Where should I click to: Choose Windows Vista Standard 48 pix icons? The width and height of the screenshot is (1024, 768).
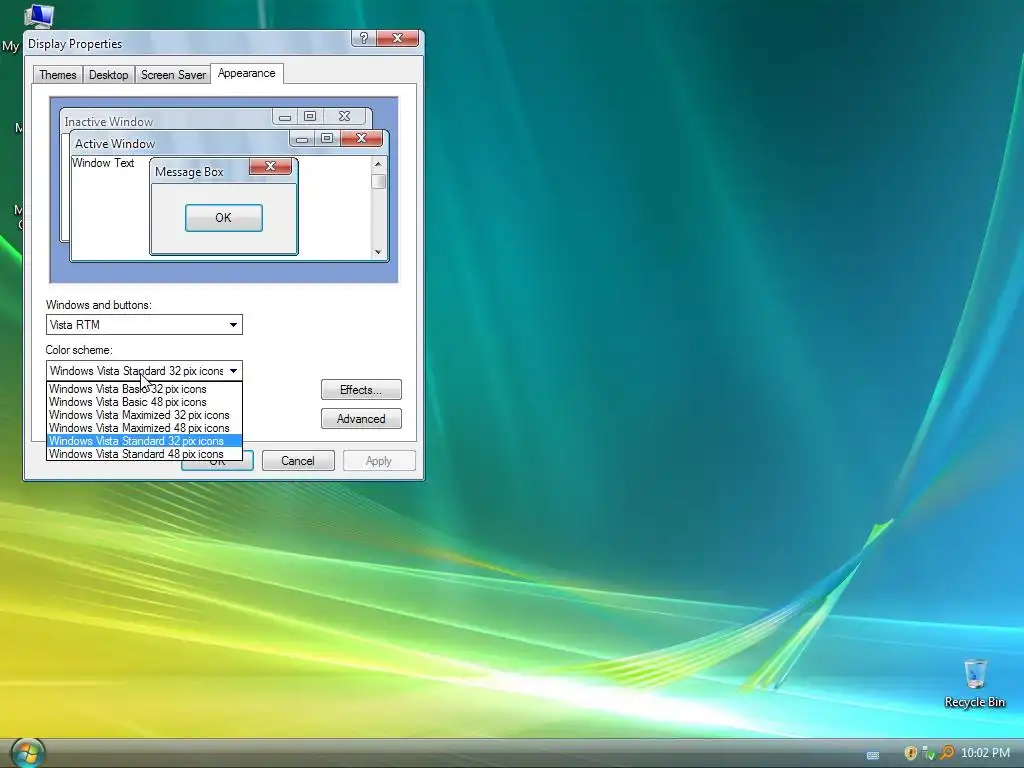point(144,454)
